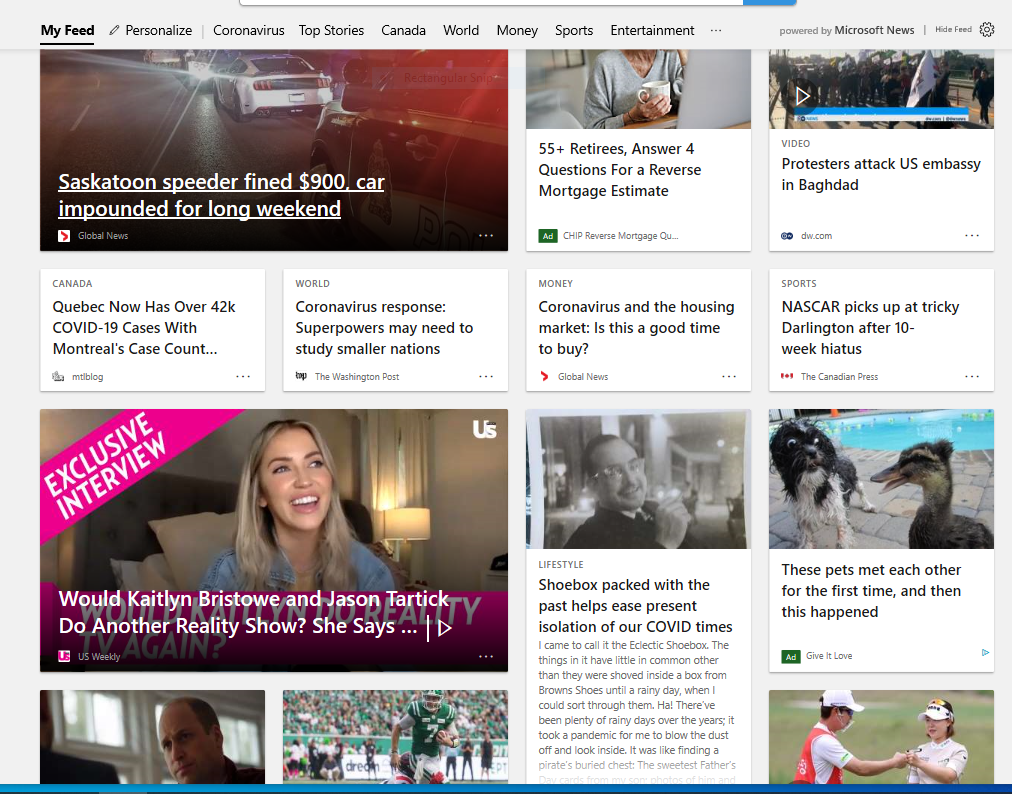This screenshot has width=1012, height=794.
Task: Click the Ad badge on reverse mortgage card
Action: tap(548, 236)
